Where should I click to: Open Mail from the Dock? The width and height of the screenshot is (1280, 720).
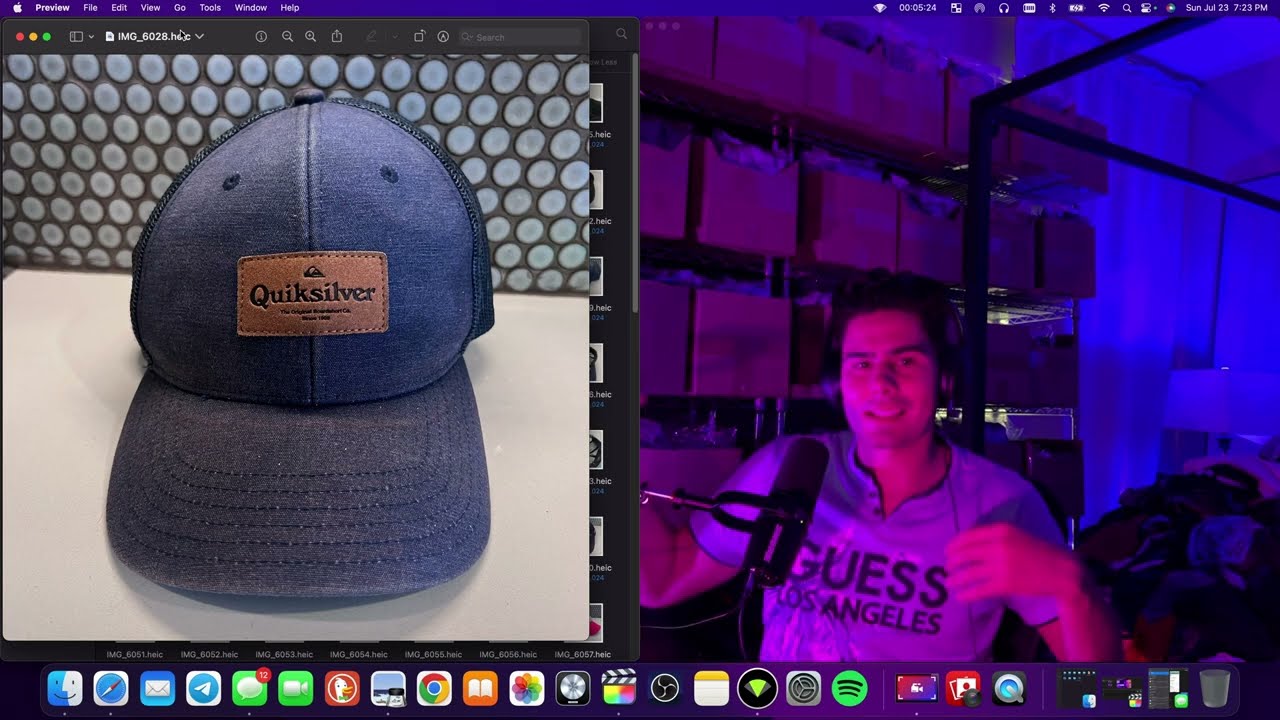point(157,688)
